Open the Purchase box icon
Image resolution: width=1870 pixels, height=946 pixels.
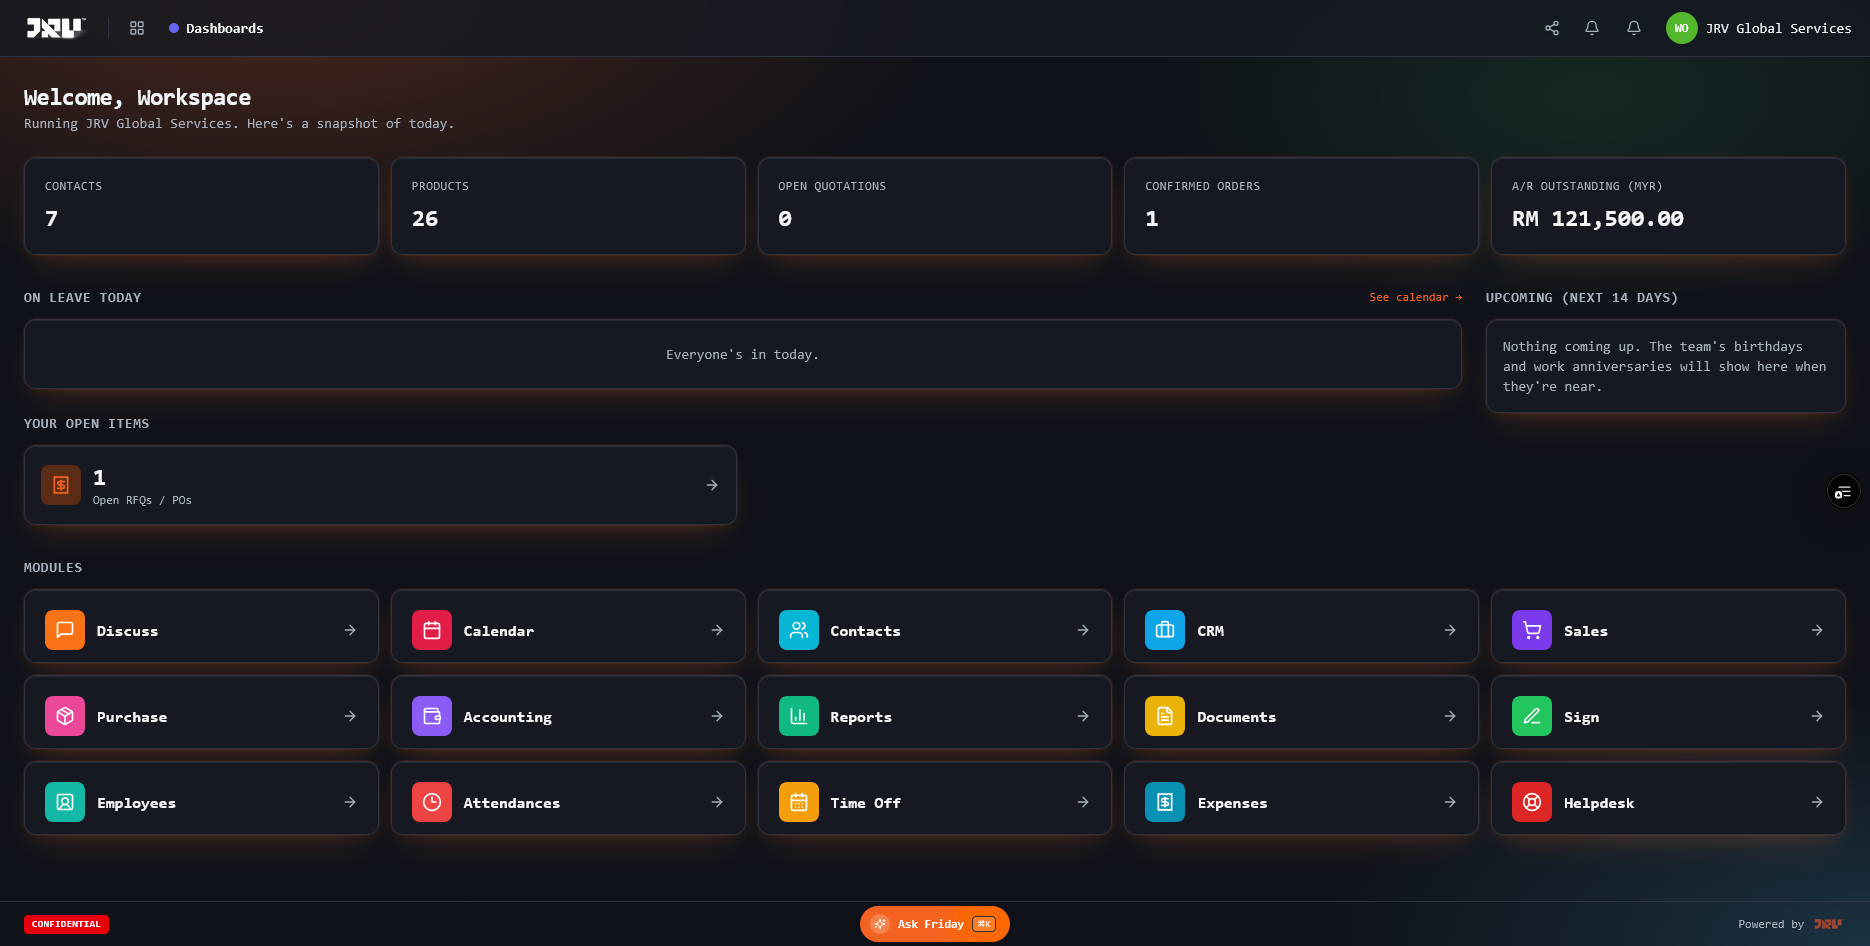[x=65, y=716]
